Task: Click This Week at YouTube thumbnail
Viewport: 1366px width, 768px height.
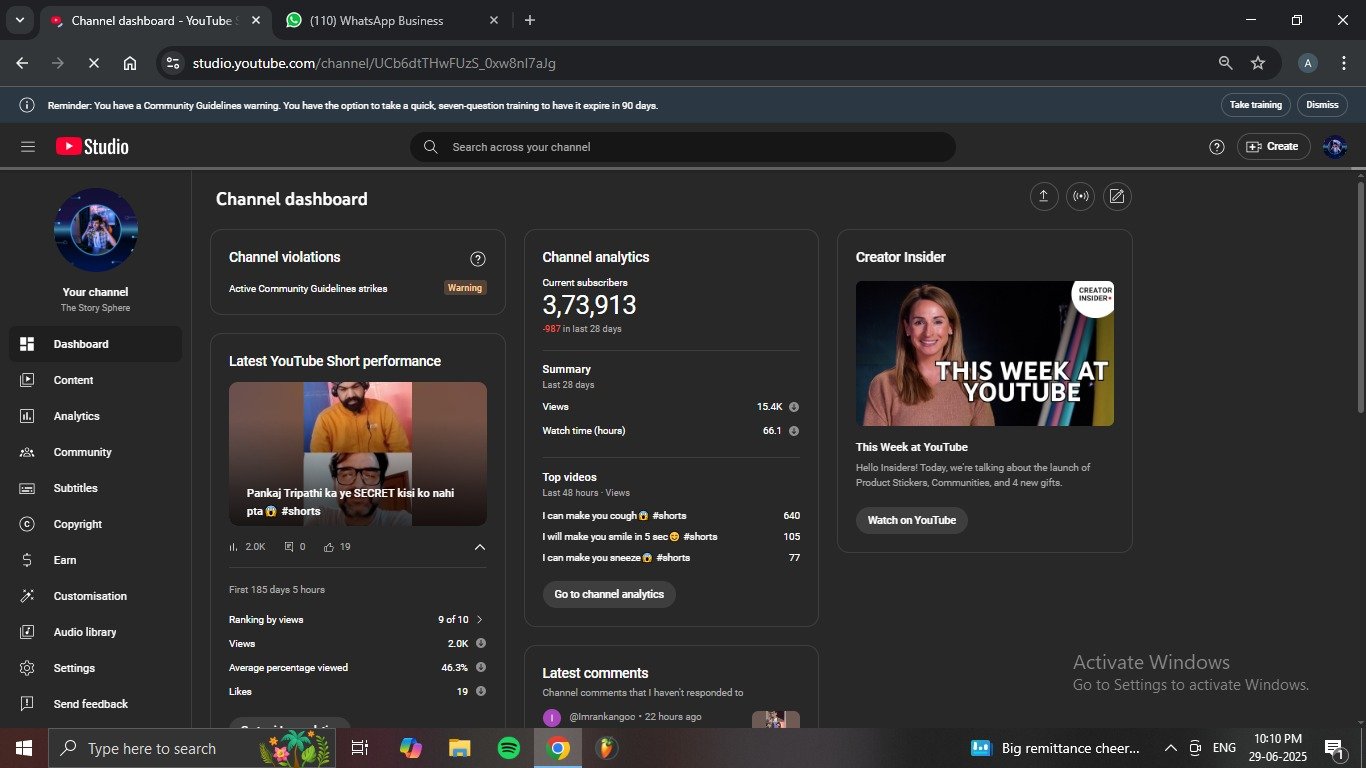Action: (x=985, y=353)
